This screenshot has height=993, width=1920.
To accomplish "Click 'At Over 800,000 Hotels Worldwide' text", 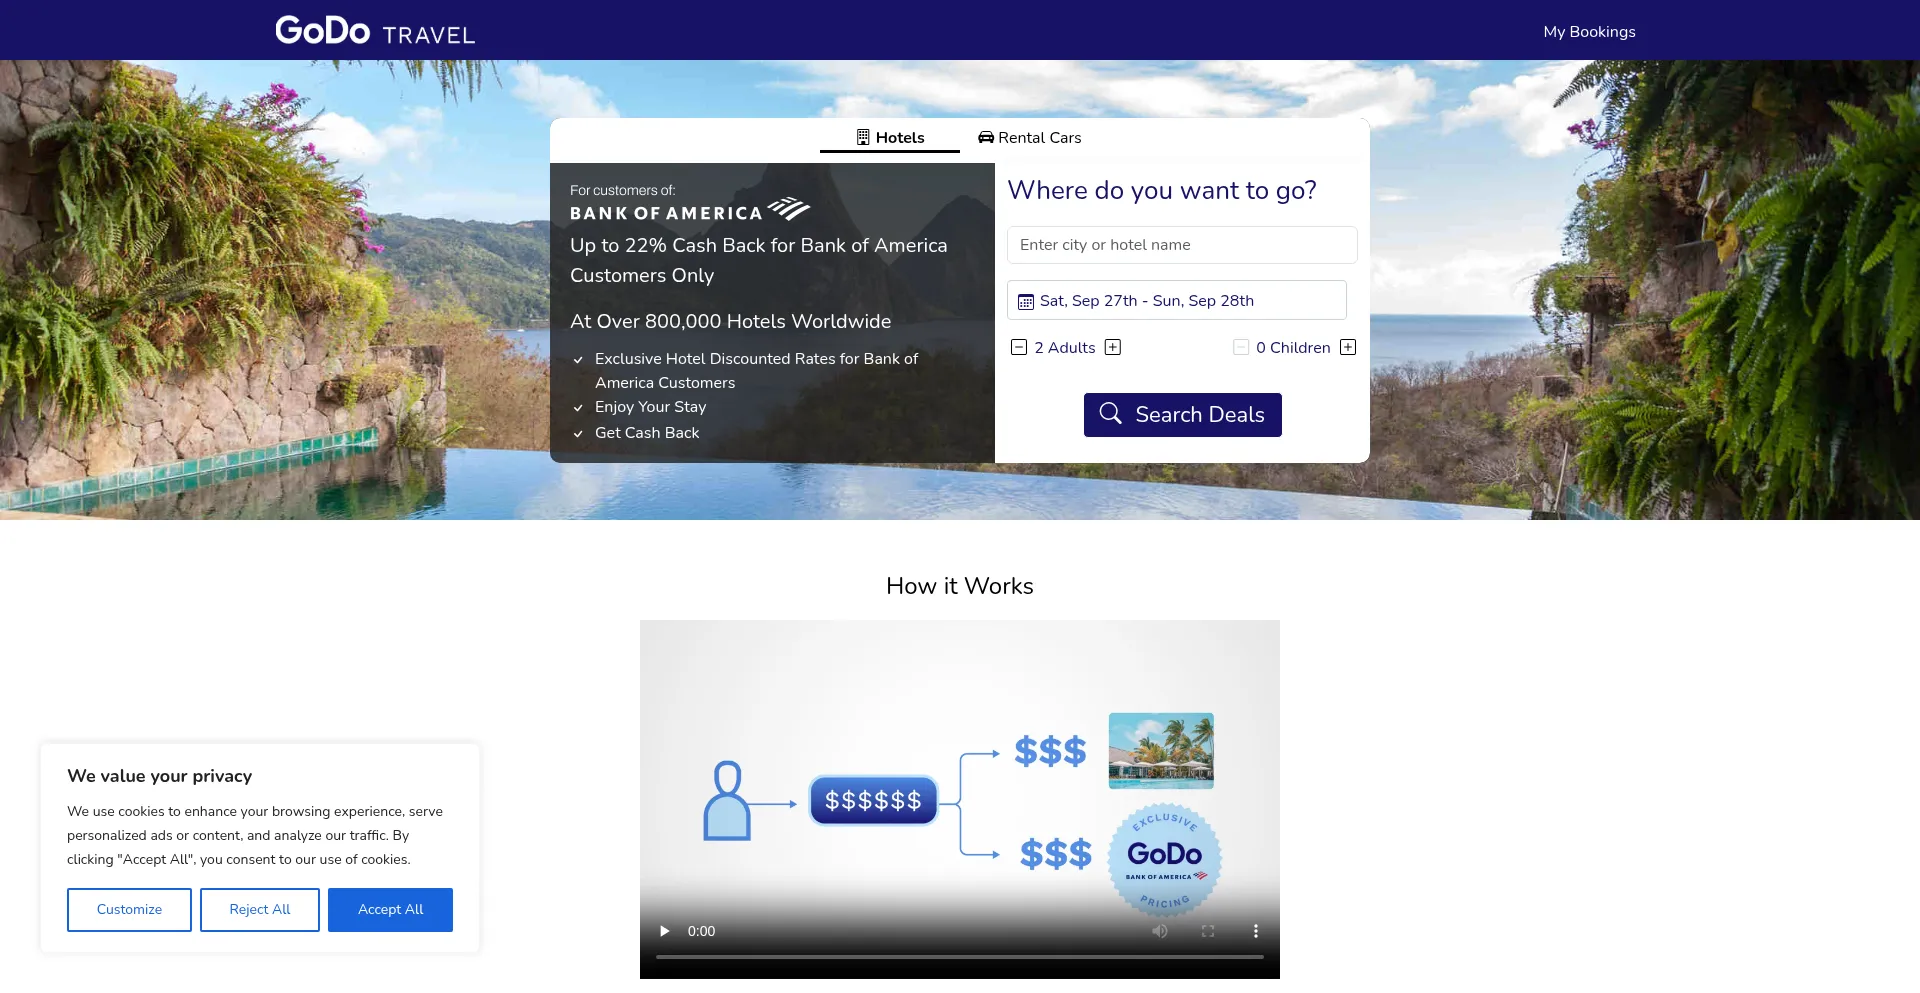I will point(730,321).
